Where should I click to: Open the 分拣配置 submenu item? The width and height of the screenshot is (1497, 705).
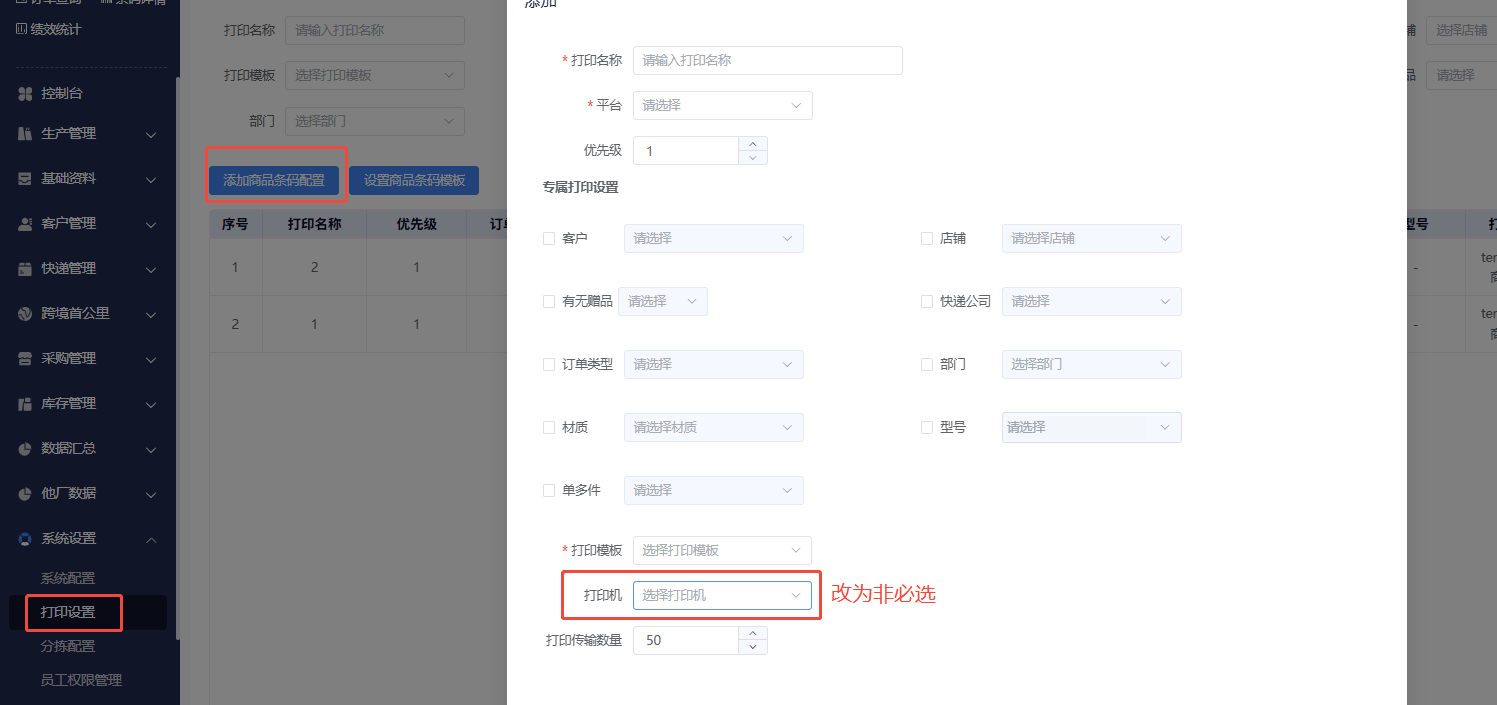coord(68,646)
